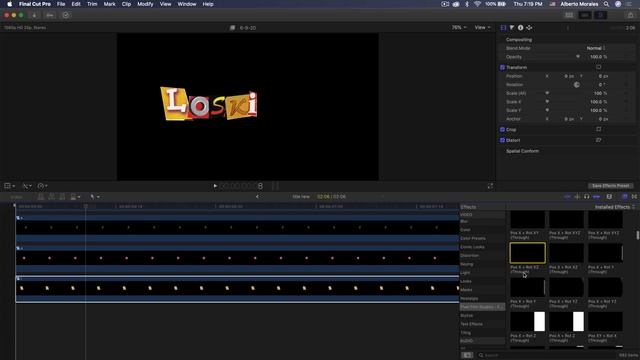640x360 pixels.
Task: Open clip appearance filmstrip icon
Action: 609,197
